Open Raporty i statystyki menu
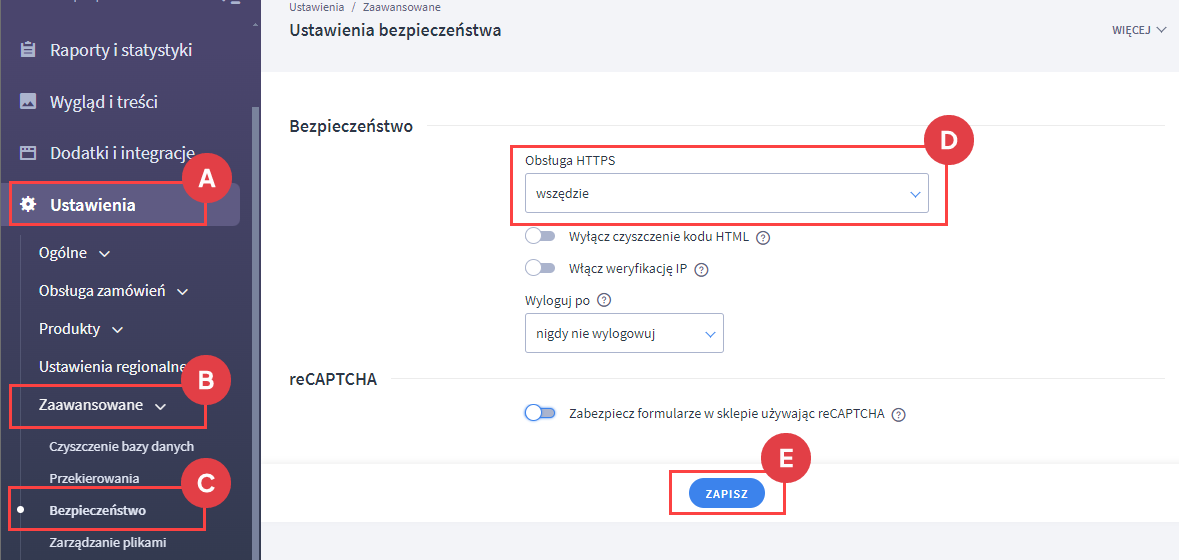Viewport: 1179px width, 560px height. (x=120, y=50)
